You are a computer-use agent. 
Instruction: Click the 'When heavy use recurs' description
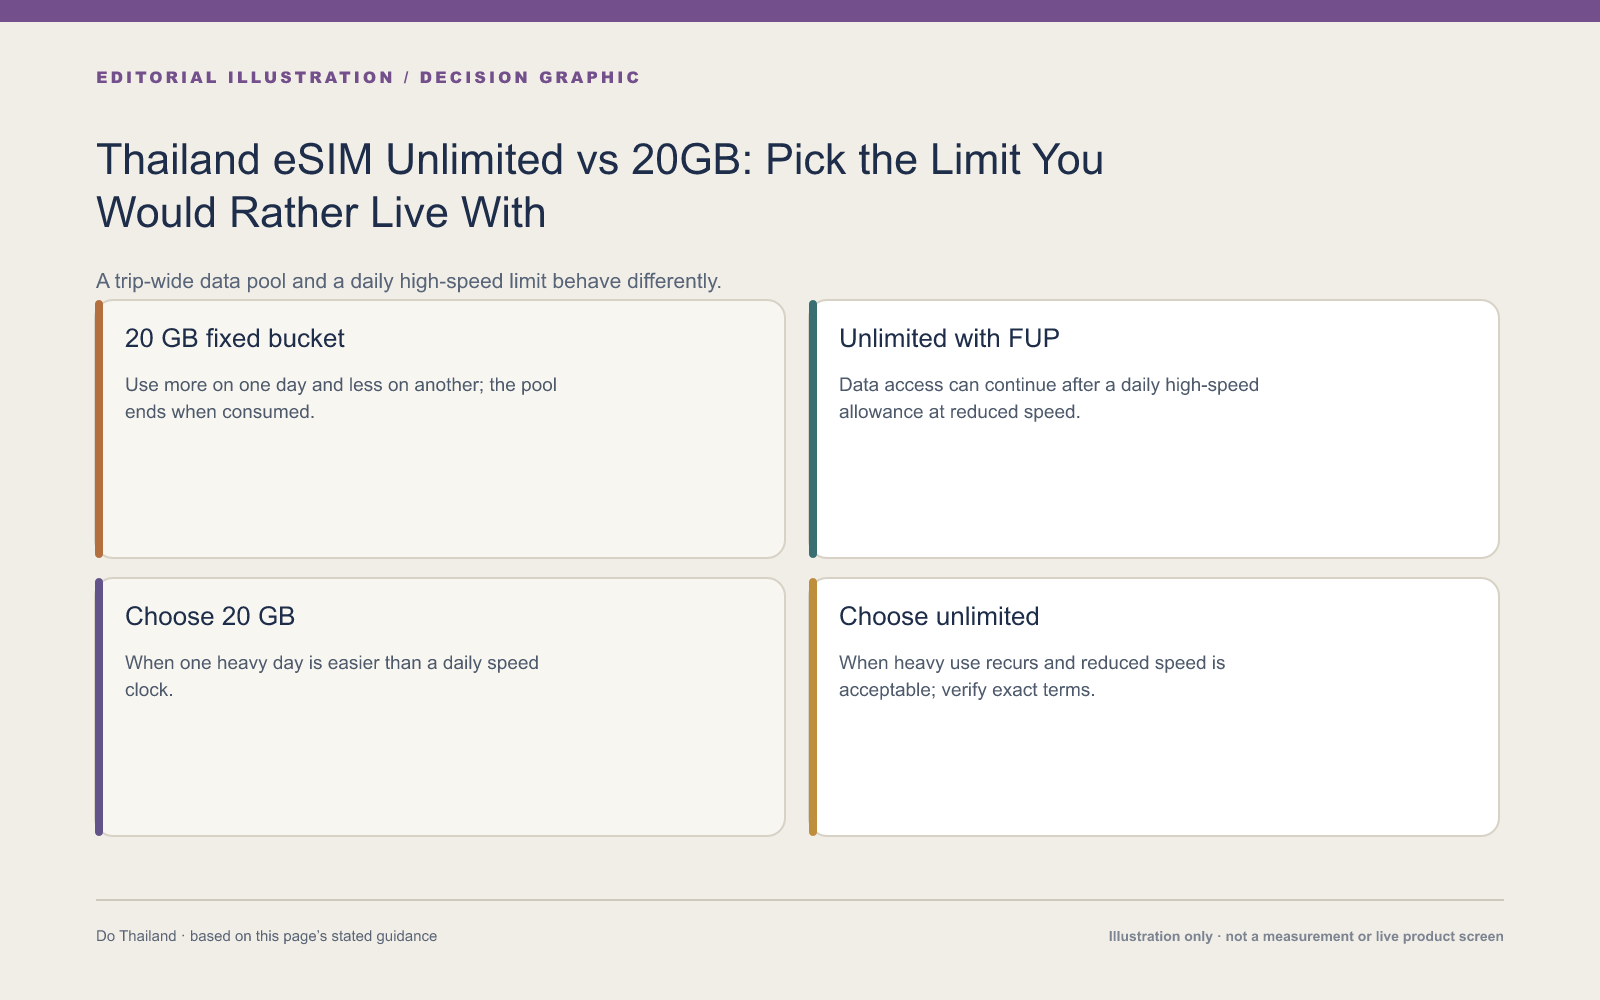(x=1032, y=676)
